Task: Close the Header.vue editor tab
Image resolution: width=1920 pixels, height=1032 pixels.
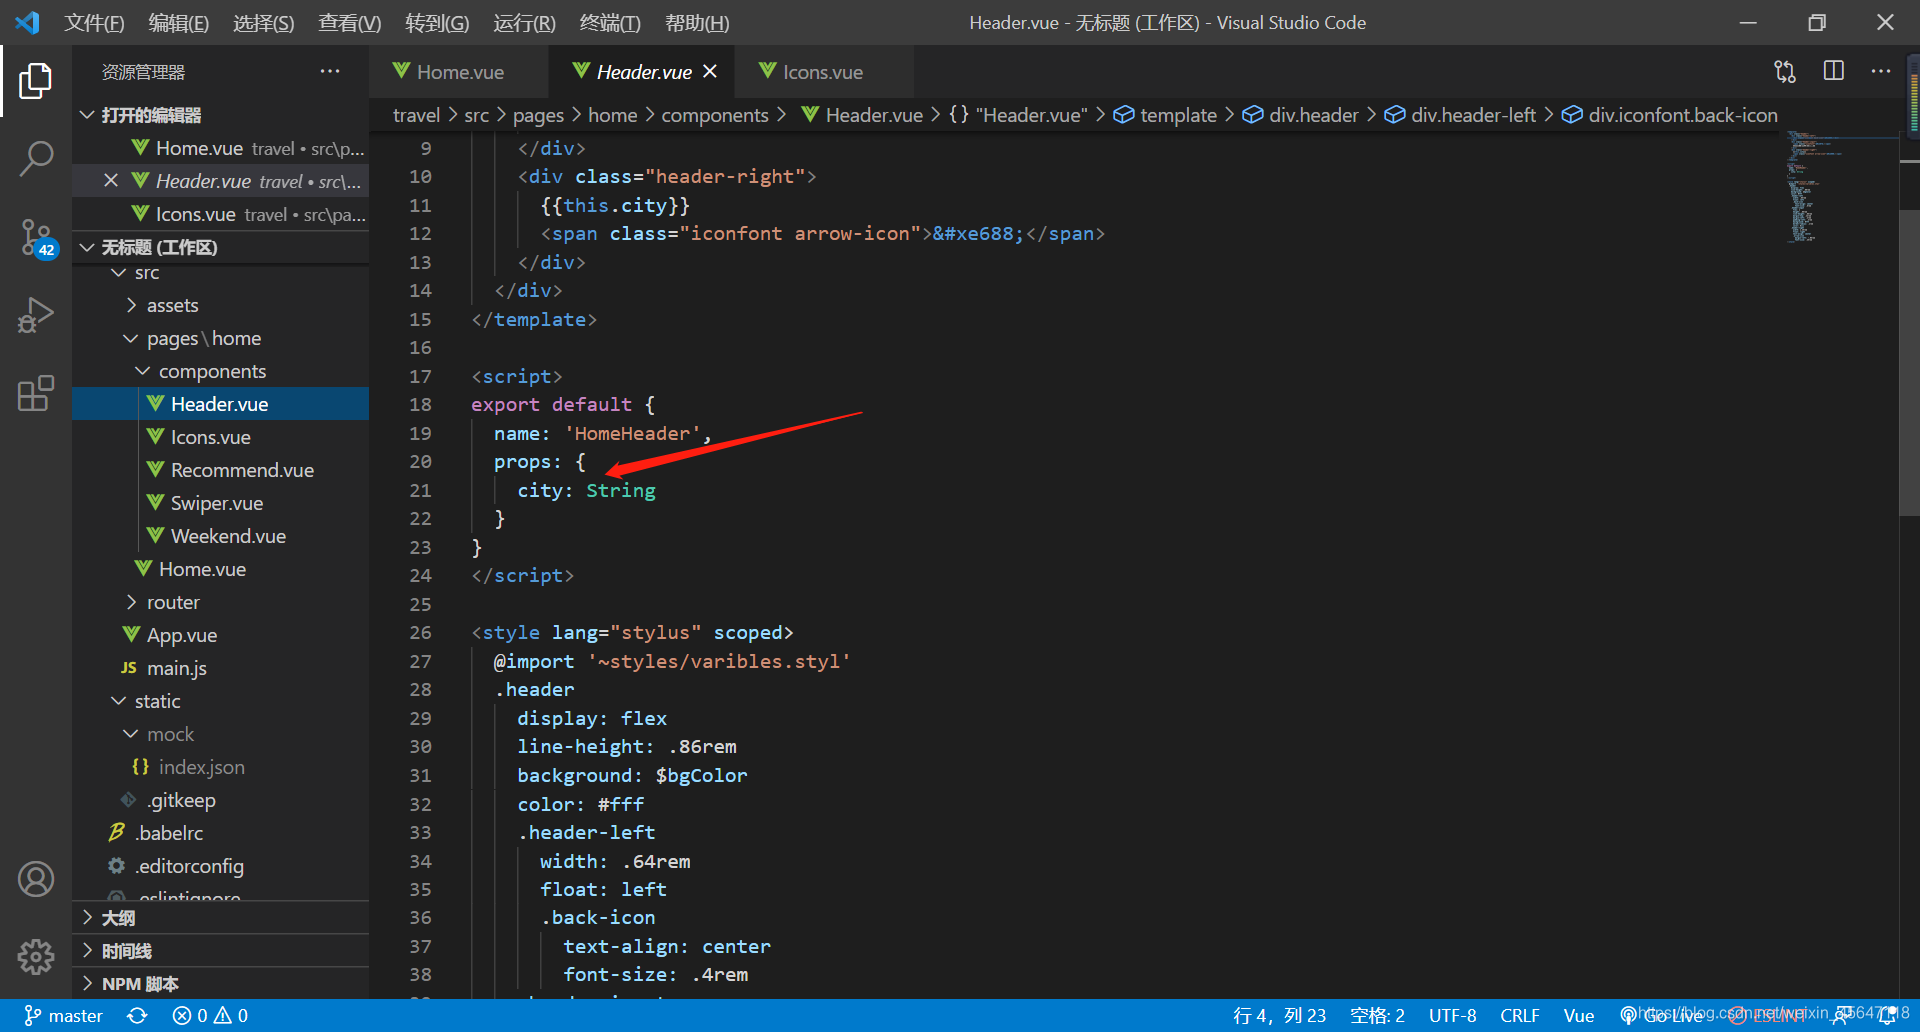Action: pyautogui.click(x=710, y=71)
